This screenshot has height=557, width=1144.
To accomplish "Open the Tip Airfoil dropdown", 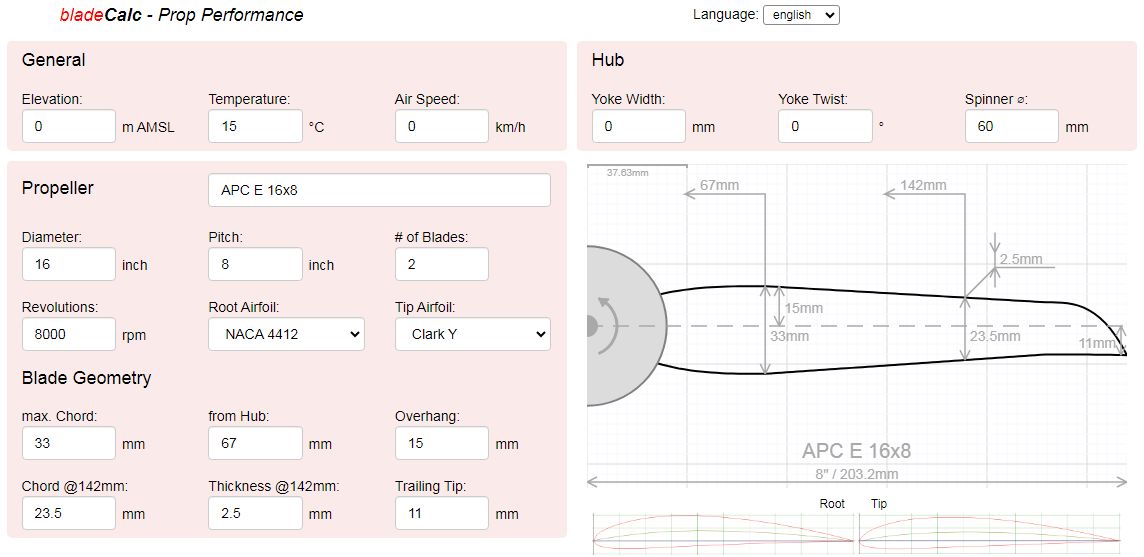I will (x=473, y=334).
